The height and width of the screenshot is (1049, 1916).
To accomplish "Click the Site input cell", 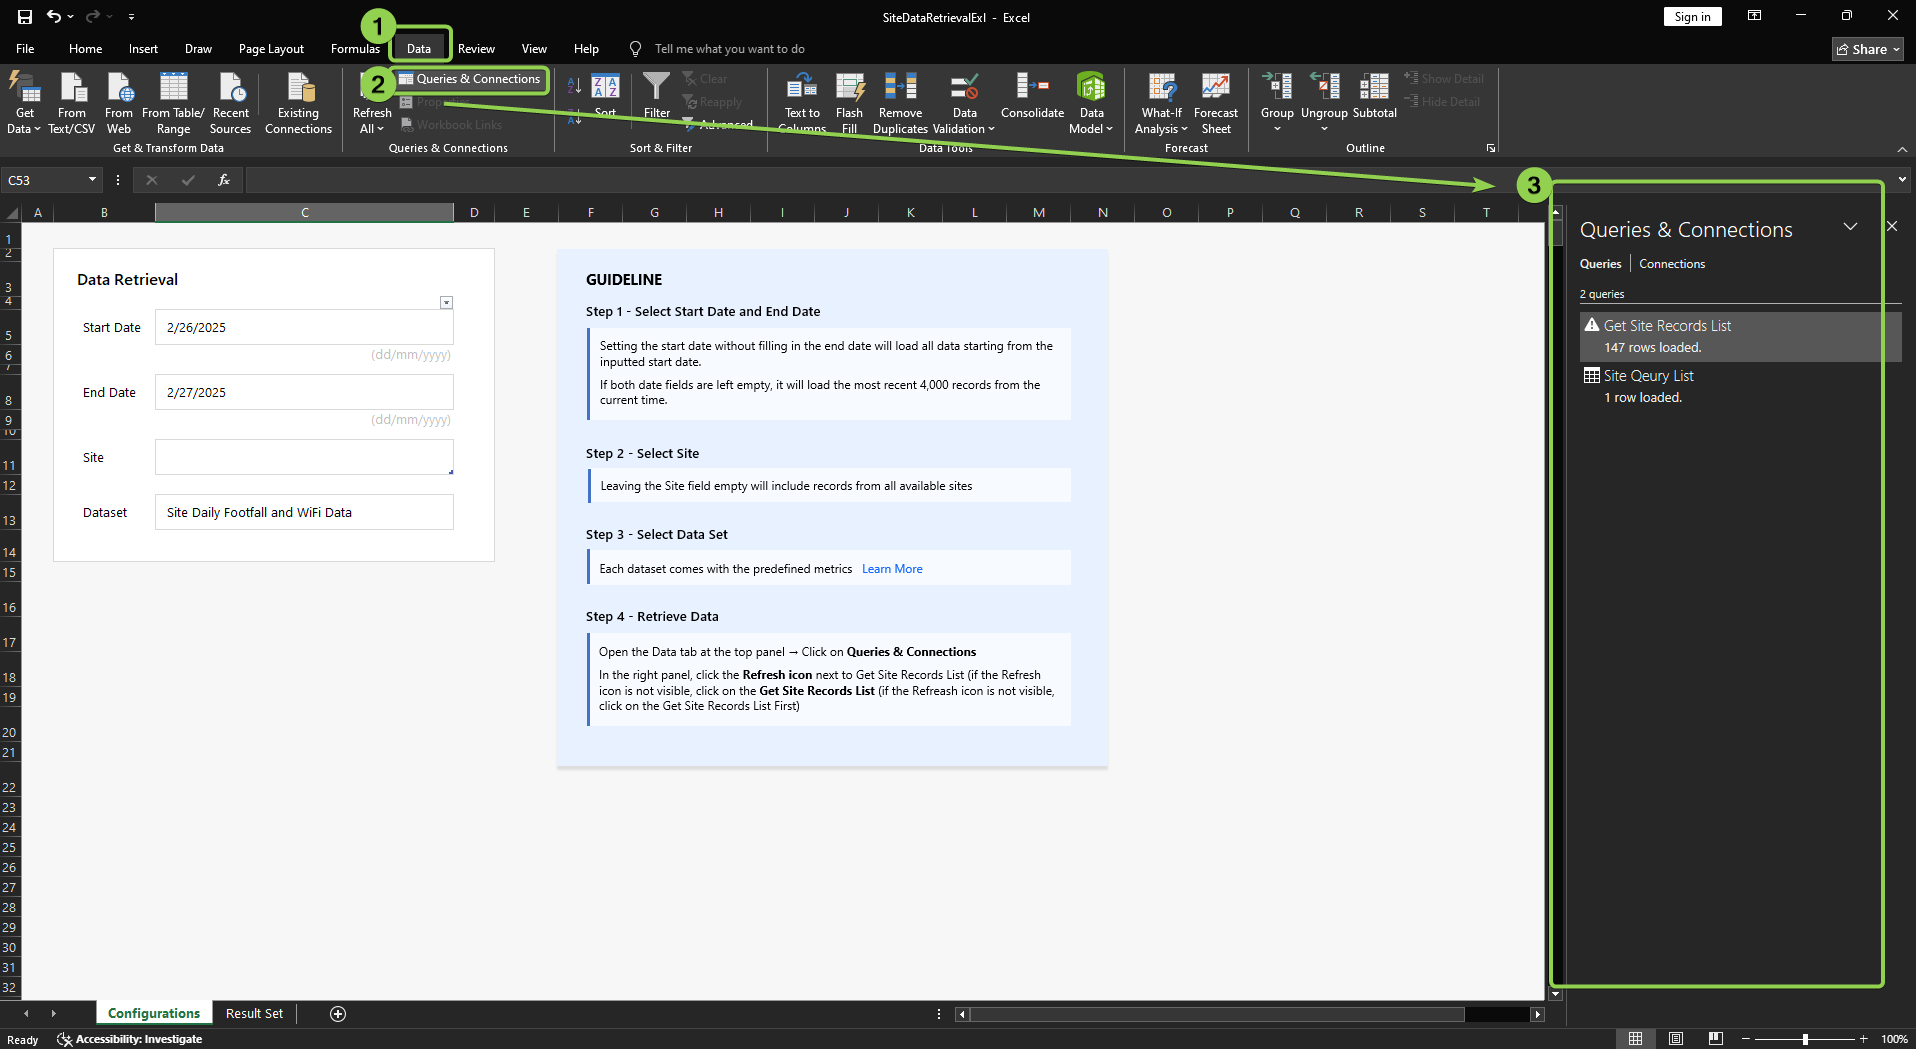I will click(304, 457).
